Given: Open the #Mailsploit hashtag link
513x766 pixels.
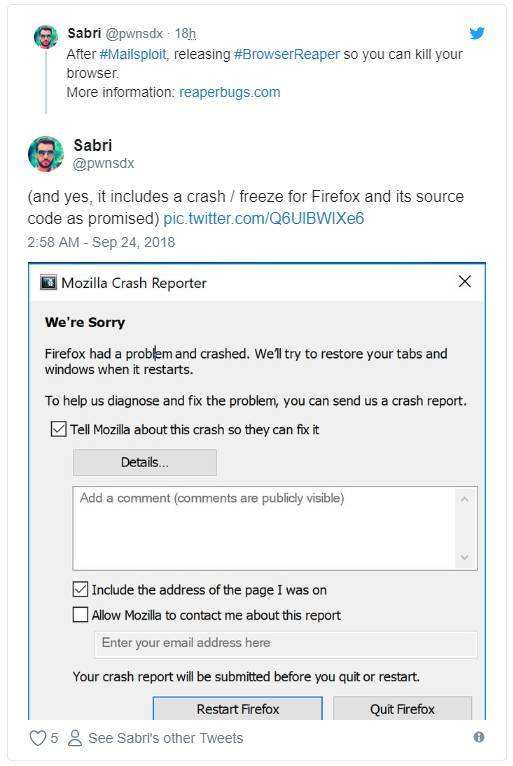Looking at the screenshot, I should coord(133,54).
